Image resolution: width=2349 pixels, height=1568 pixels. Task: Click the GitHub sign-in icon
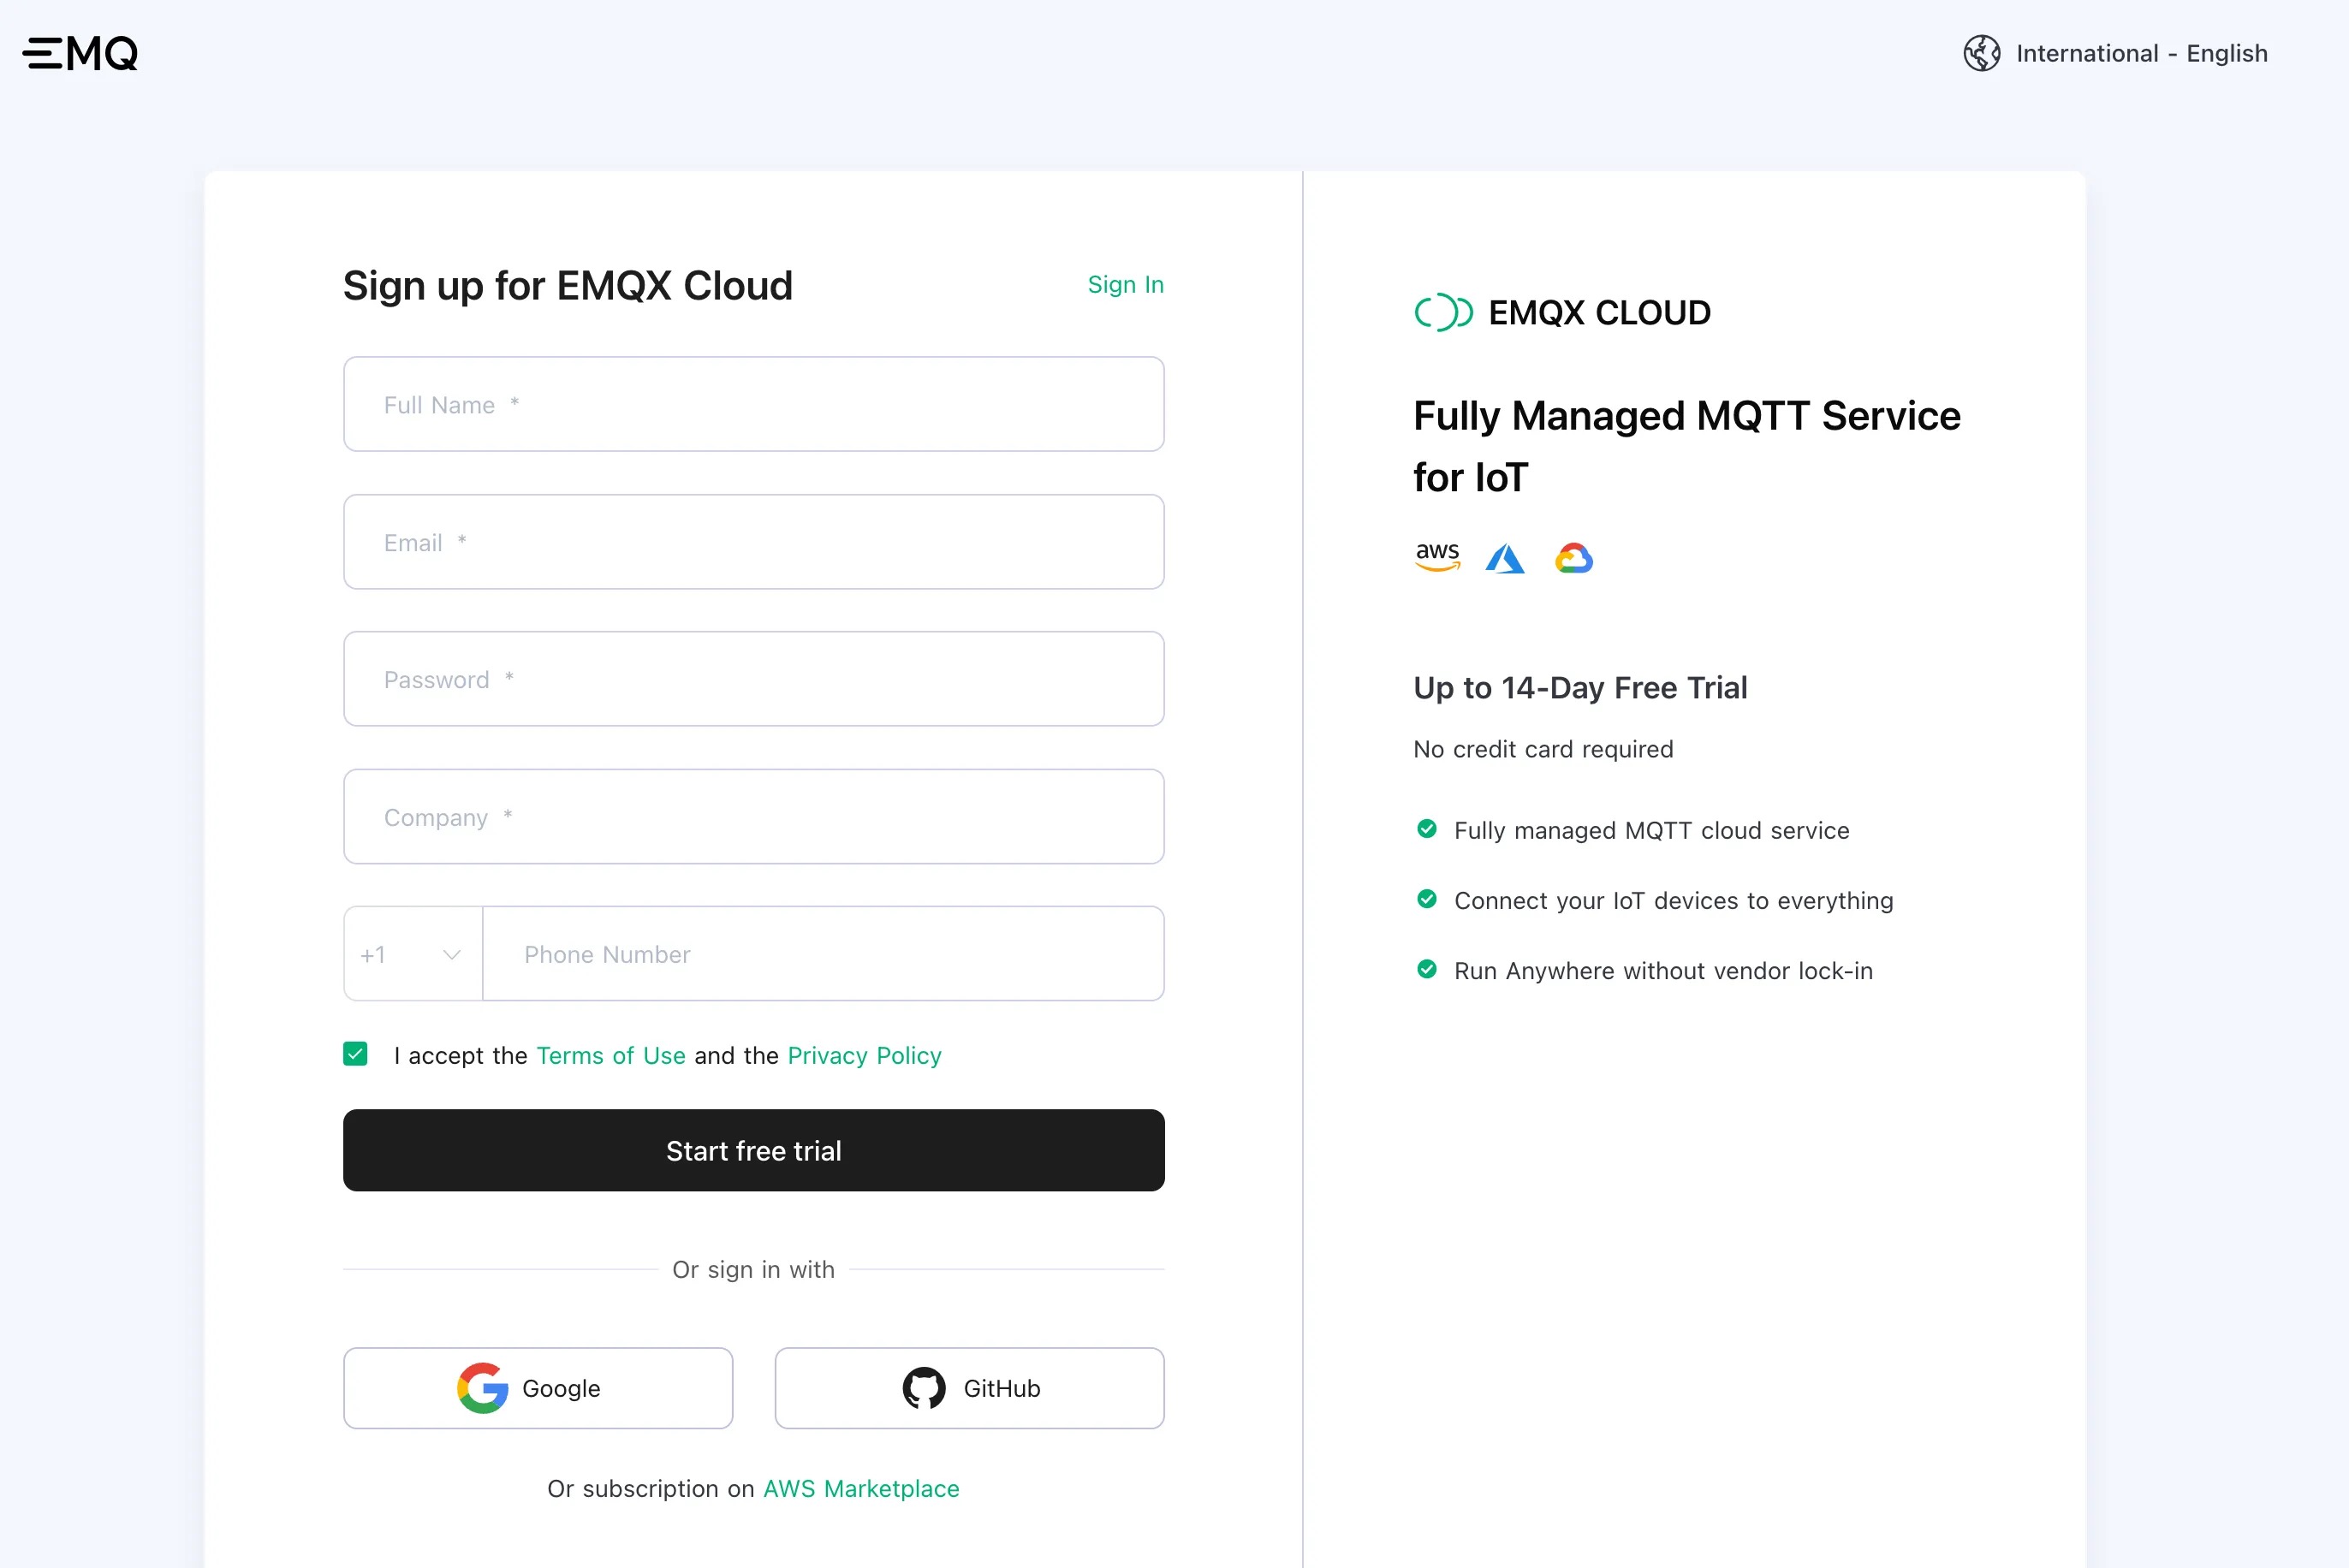[x=925, y=1387]
